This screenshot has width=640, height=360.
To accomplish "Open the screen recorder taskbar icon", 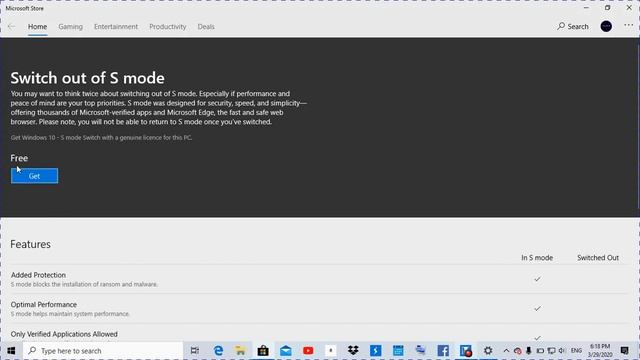I will coord(466,351).
